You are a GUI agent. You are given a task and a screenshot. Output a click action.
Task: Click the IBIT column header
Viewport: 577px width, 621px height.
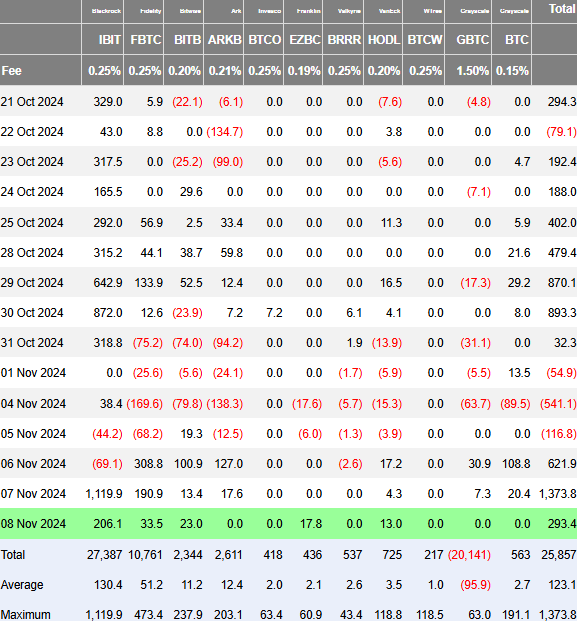[x=109, y=40]
